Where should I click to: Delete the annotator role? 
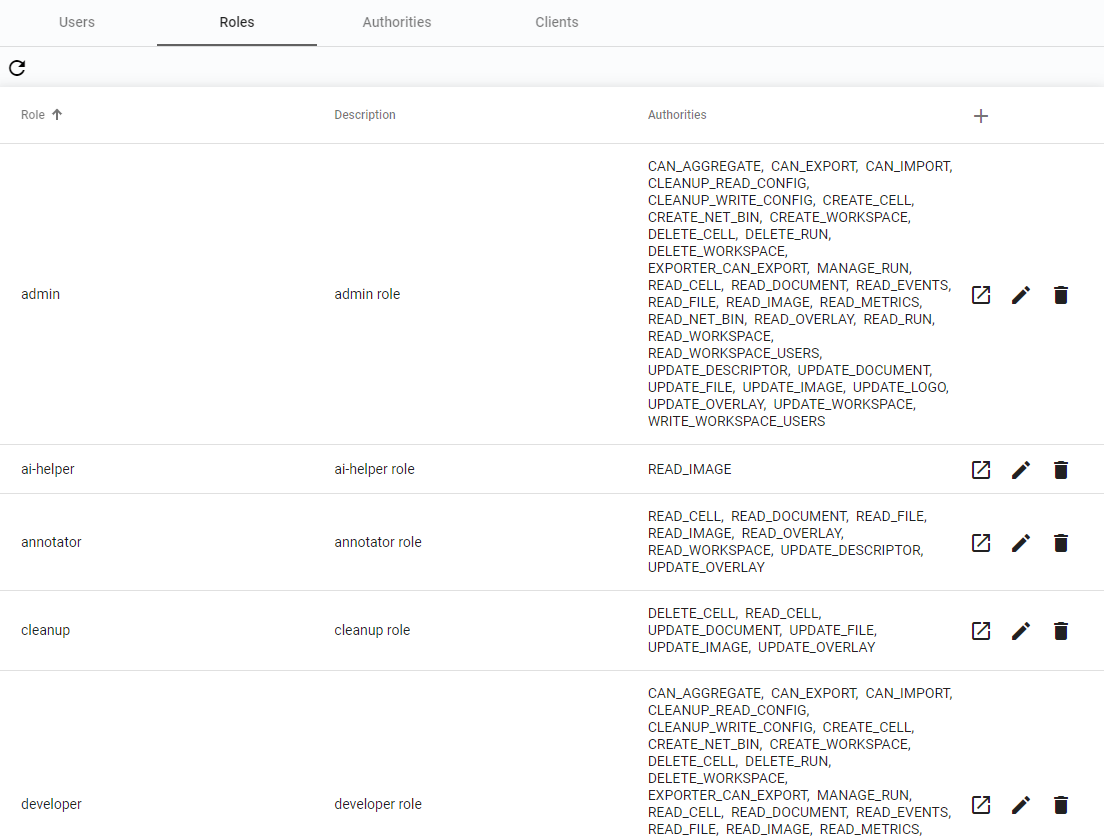[1061, 543]
